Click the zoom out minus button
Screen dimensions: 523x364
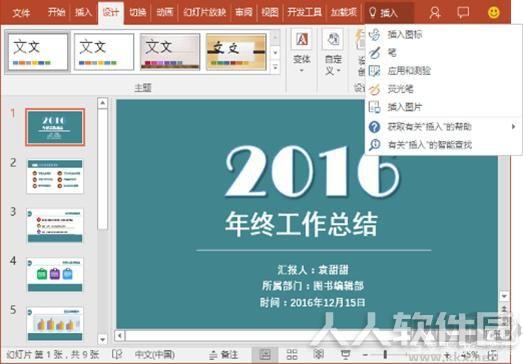click(x=365, y=355)
